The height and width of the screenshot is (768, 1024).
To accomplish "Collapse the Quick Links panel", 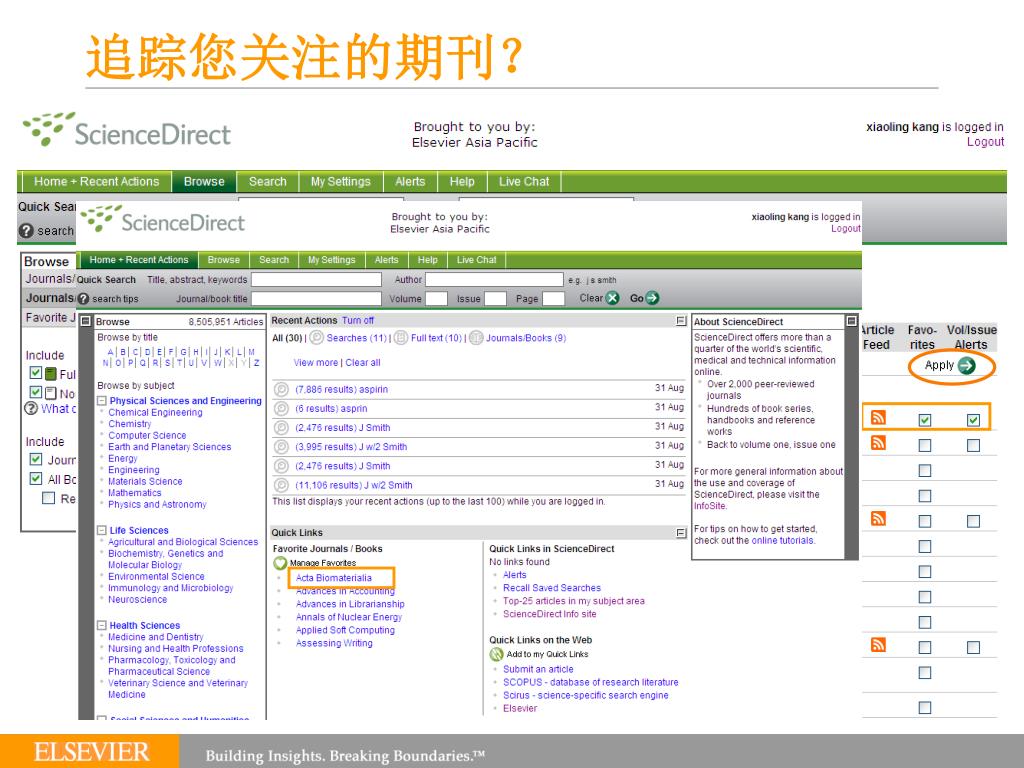I will point(680,533).
